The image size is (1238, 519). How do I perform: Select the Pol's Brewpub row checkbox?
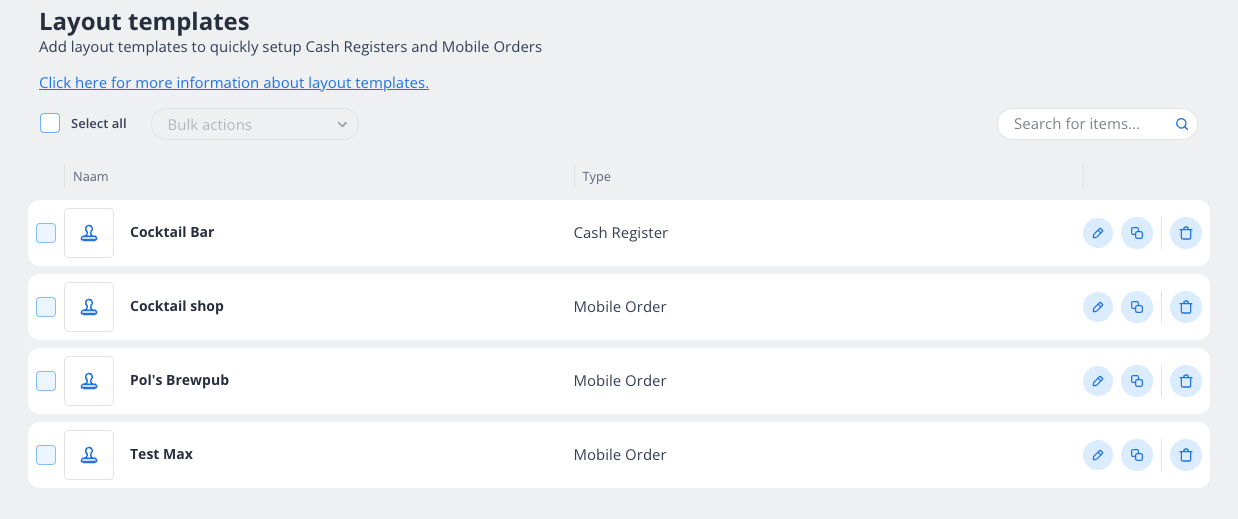[x=46, y=381]
